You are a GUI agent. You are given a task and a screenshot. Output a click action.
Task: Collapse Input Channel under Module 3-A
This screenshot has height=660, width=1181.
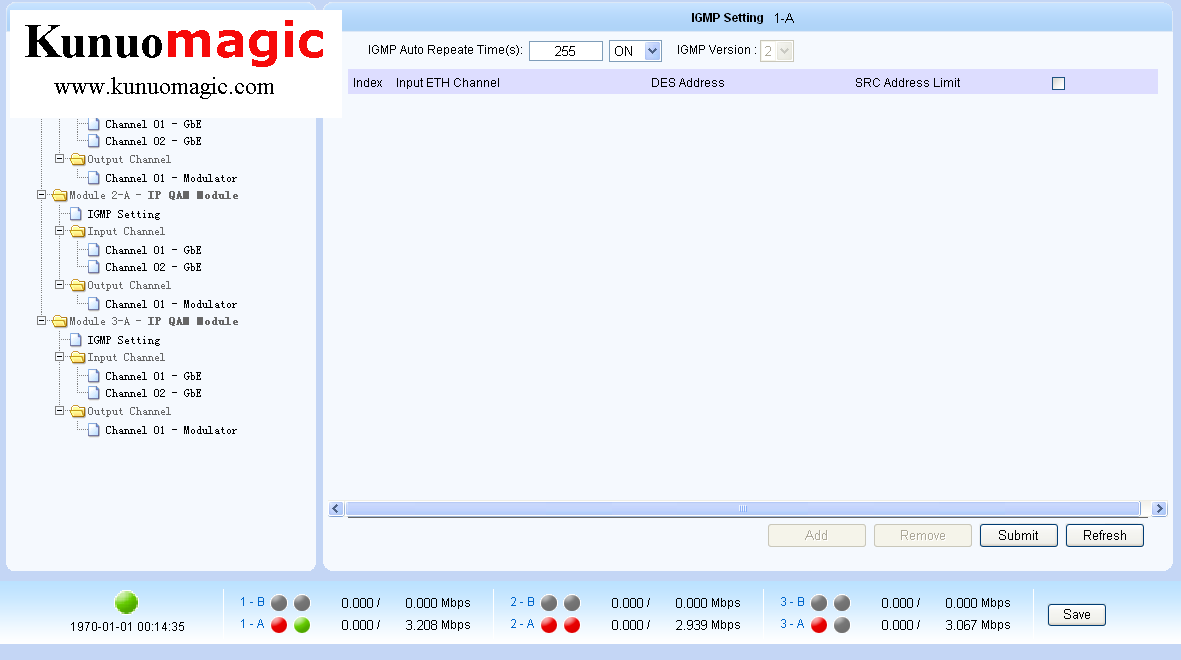click(x=60, y=356)
